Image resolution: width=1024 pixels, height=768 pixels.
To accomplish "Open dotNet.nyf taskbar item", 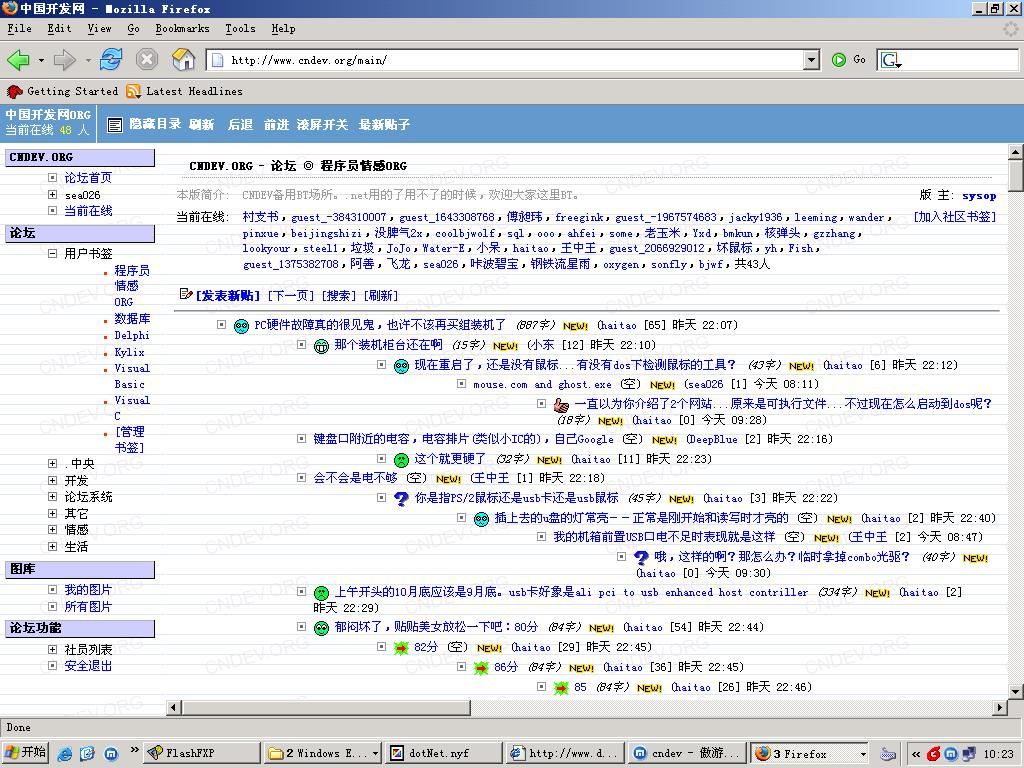I will click(443, 753).
